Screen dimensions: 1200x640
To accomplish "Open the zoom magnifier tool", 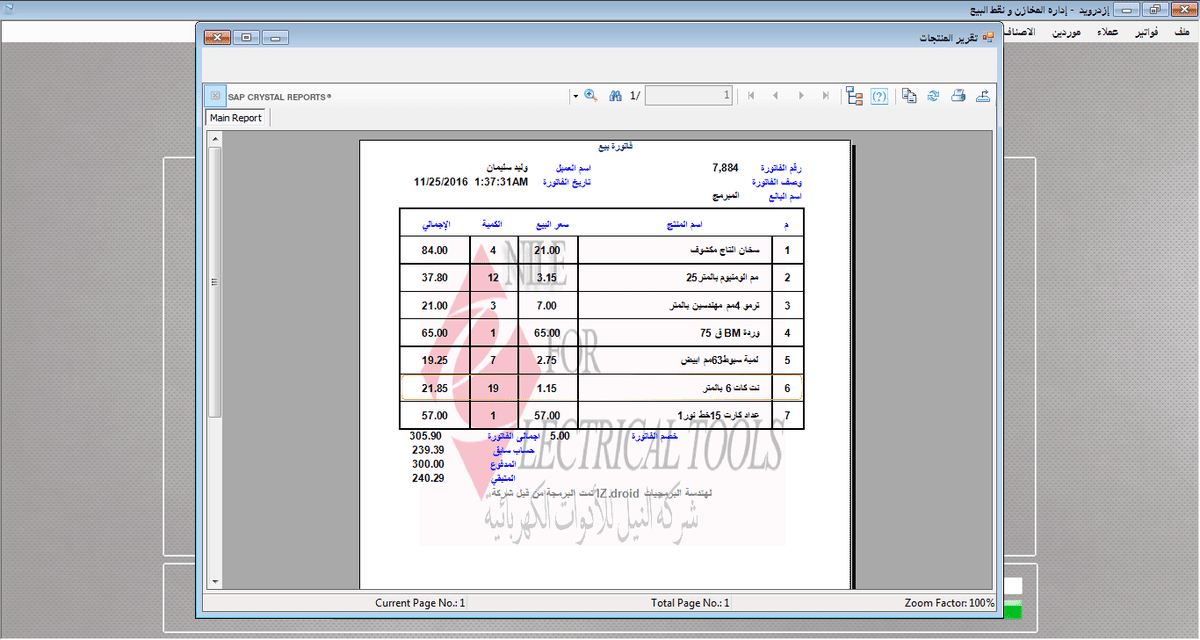I will pos(590,96).
